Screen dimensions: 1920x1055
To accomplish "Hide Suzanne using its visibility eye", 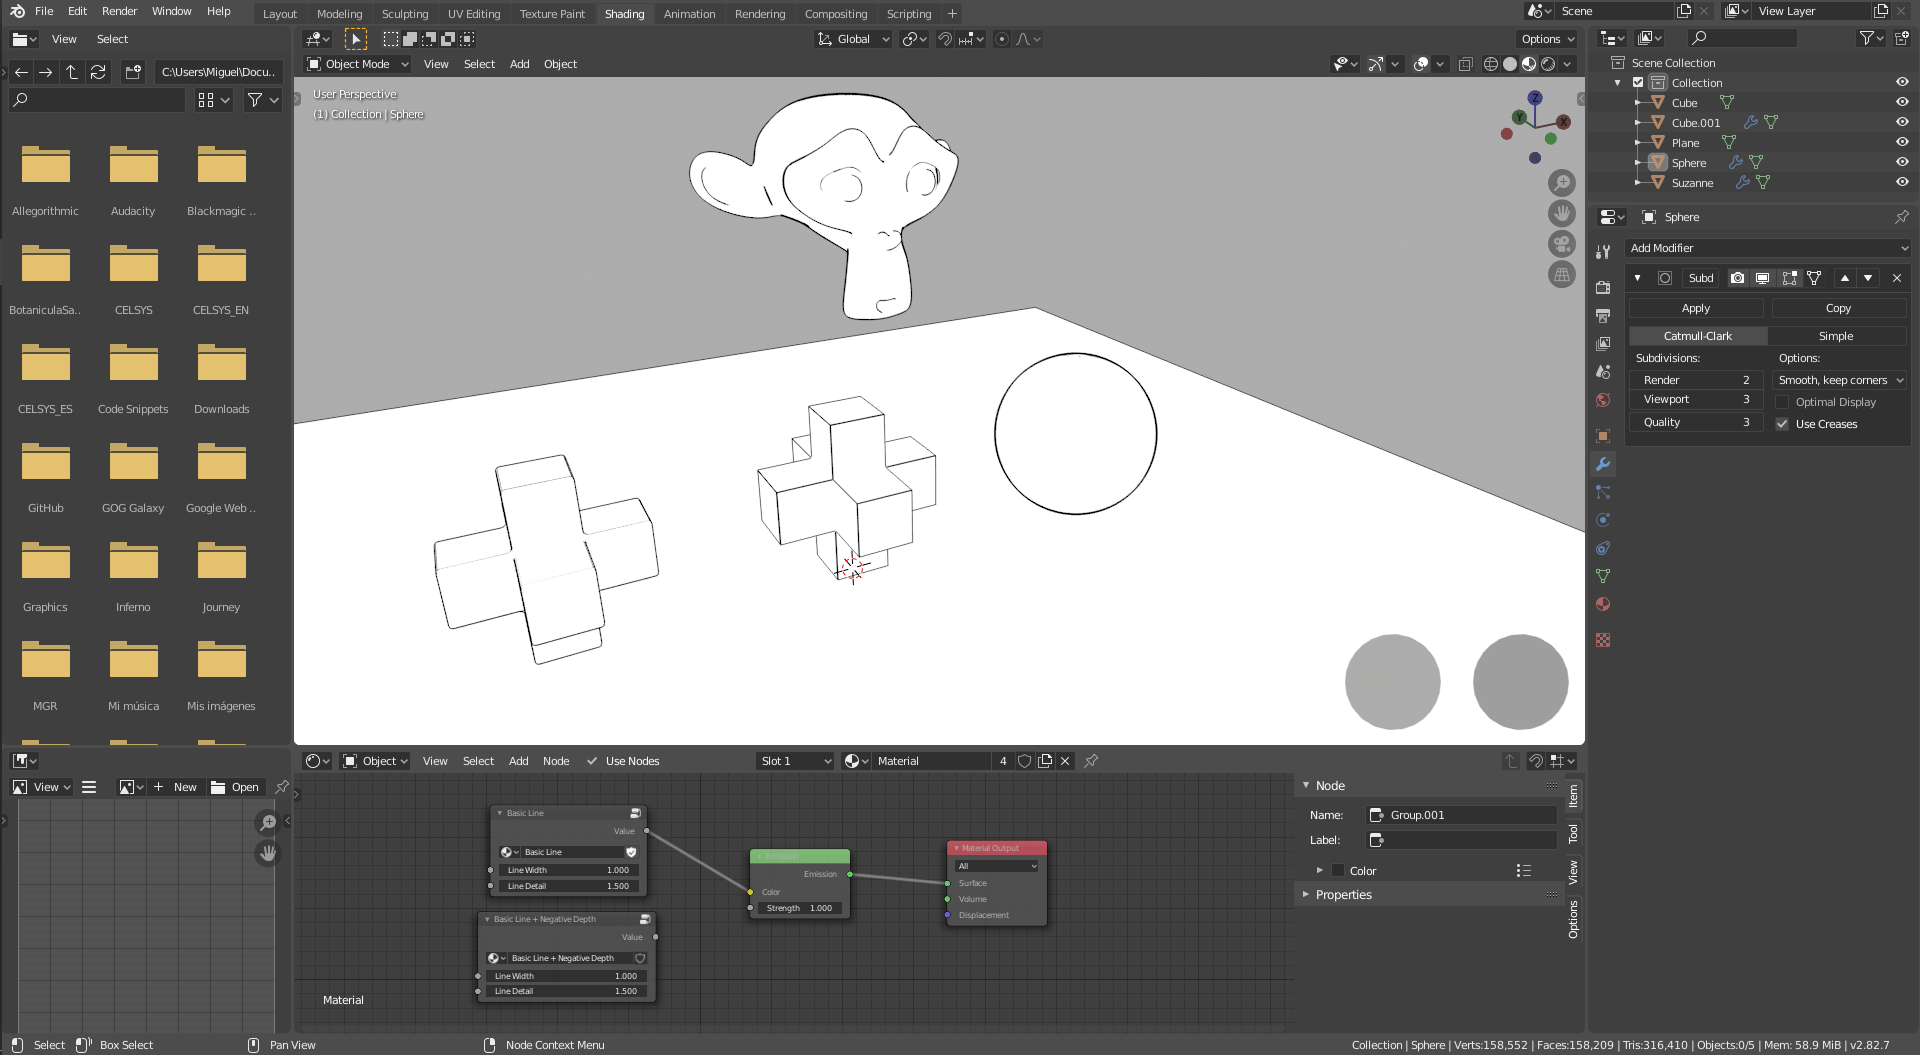I will click(1902, 182).
